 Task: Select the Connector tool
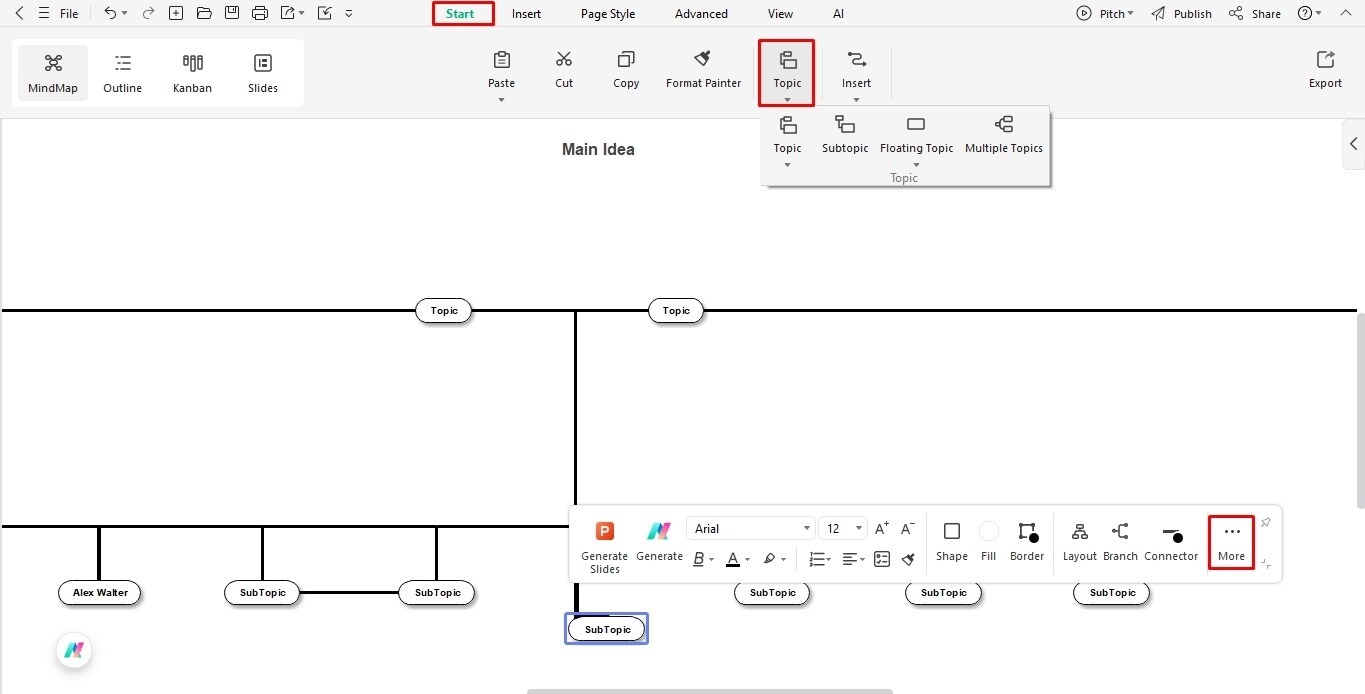tap(1170, 541)
